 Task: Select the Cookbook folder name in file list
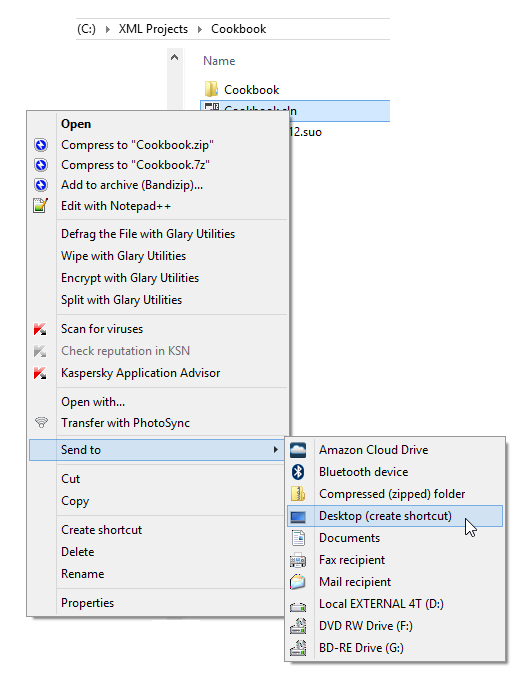click(251, 89)
